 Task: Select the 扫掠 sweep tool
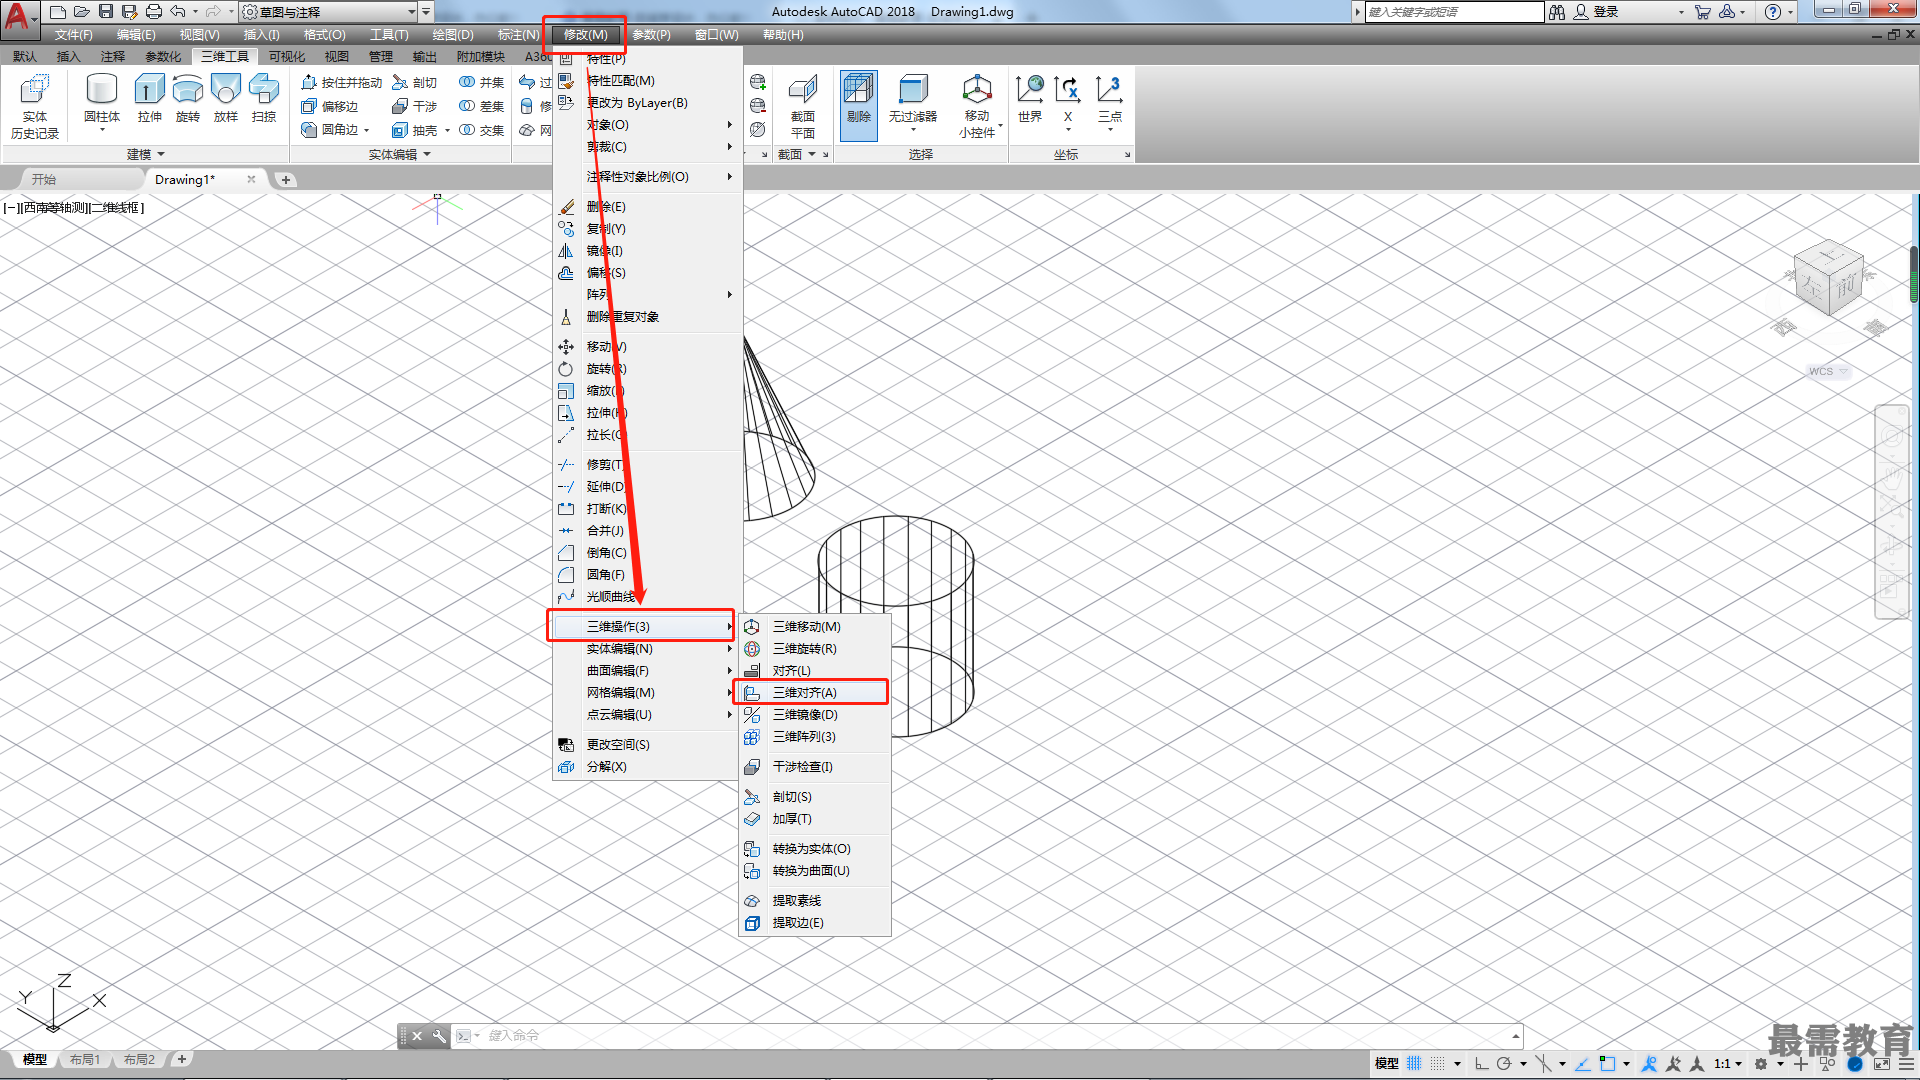pyautogui.click(x=264, y=98)
